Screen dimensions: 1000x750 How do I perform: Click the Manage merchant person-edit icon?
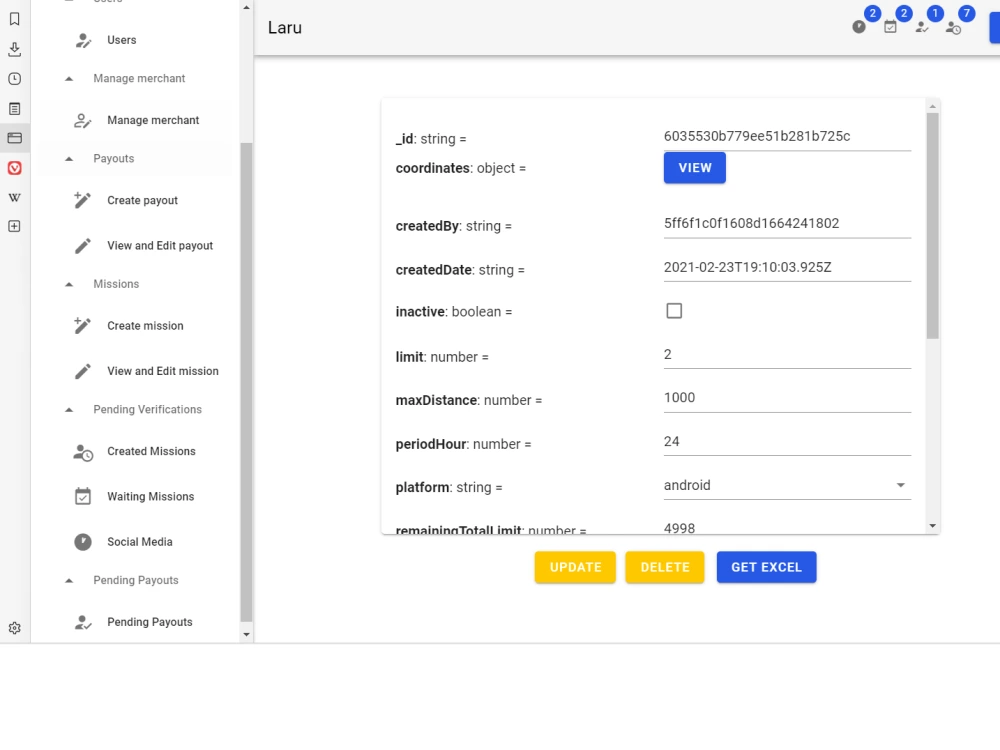tap(83, 121)
